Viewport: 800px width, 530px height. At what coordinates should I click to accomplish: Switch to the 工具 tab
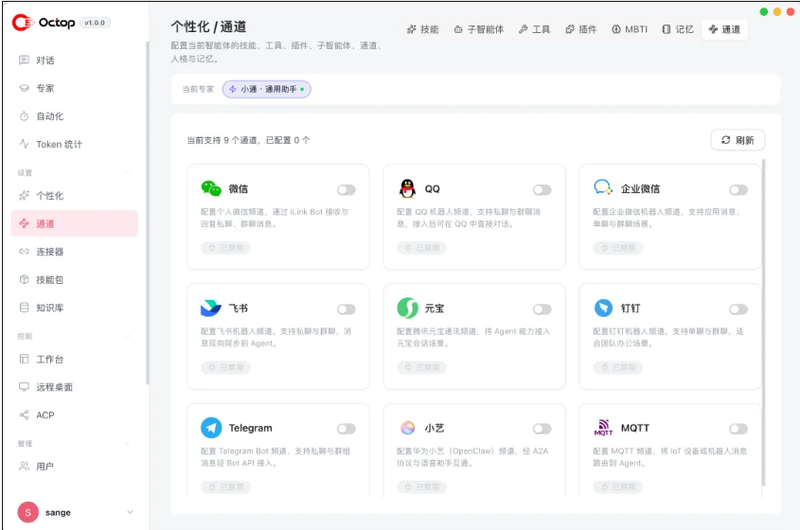coord(534,30)
